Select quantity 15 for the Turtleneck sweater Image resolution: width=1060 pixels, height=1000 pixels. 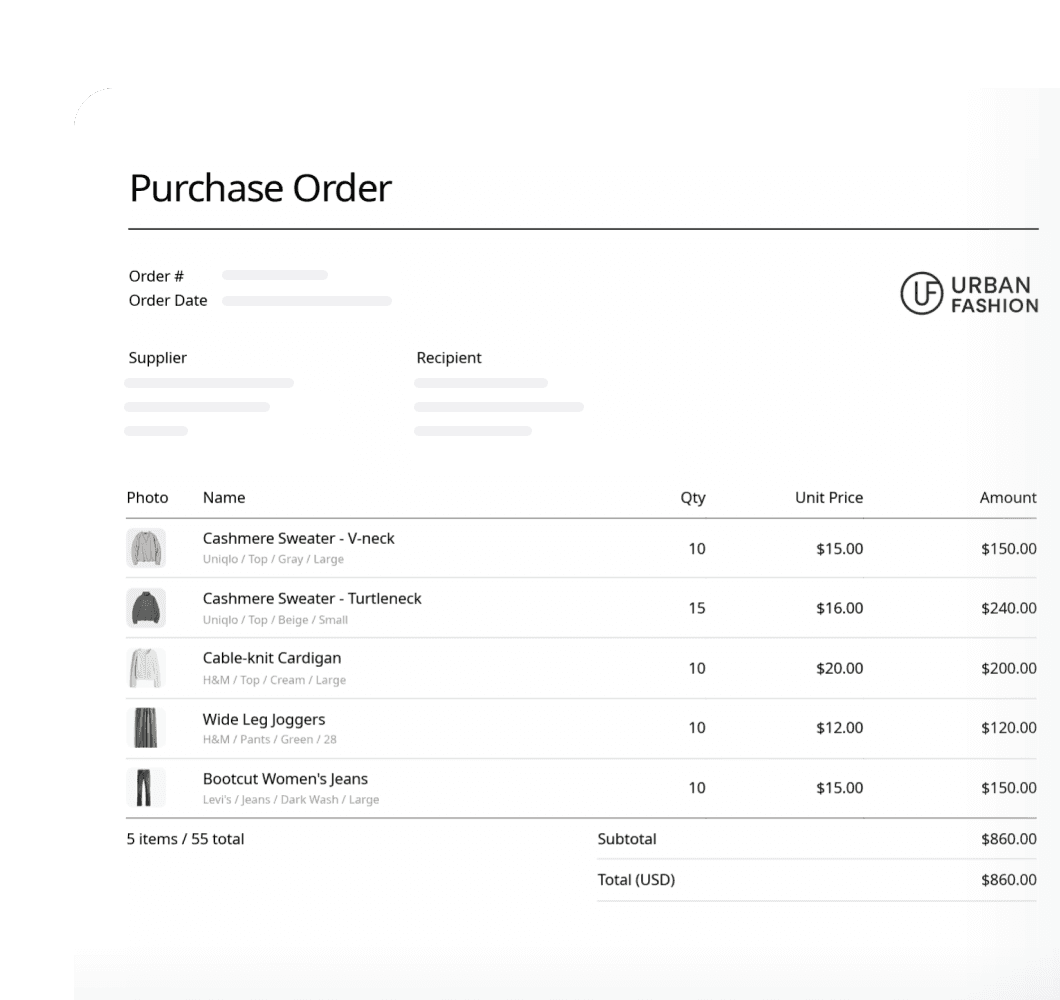(x=697, y=608)
